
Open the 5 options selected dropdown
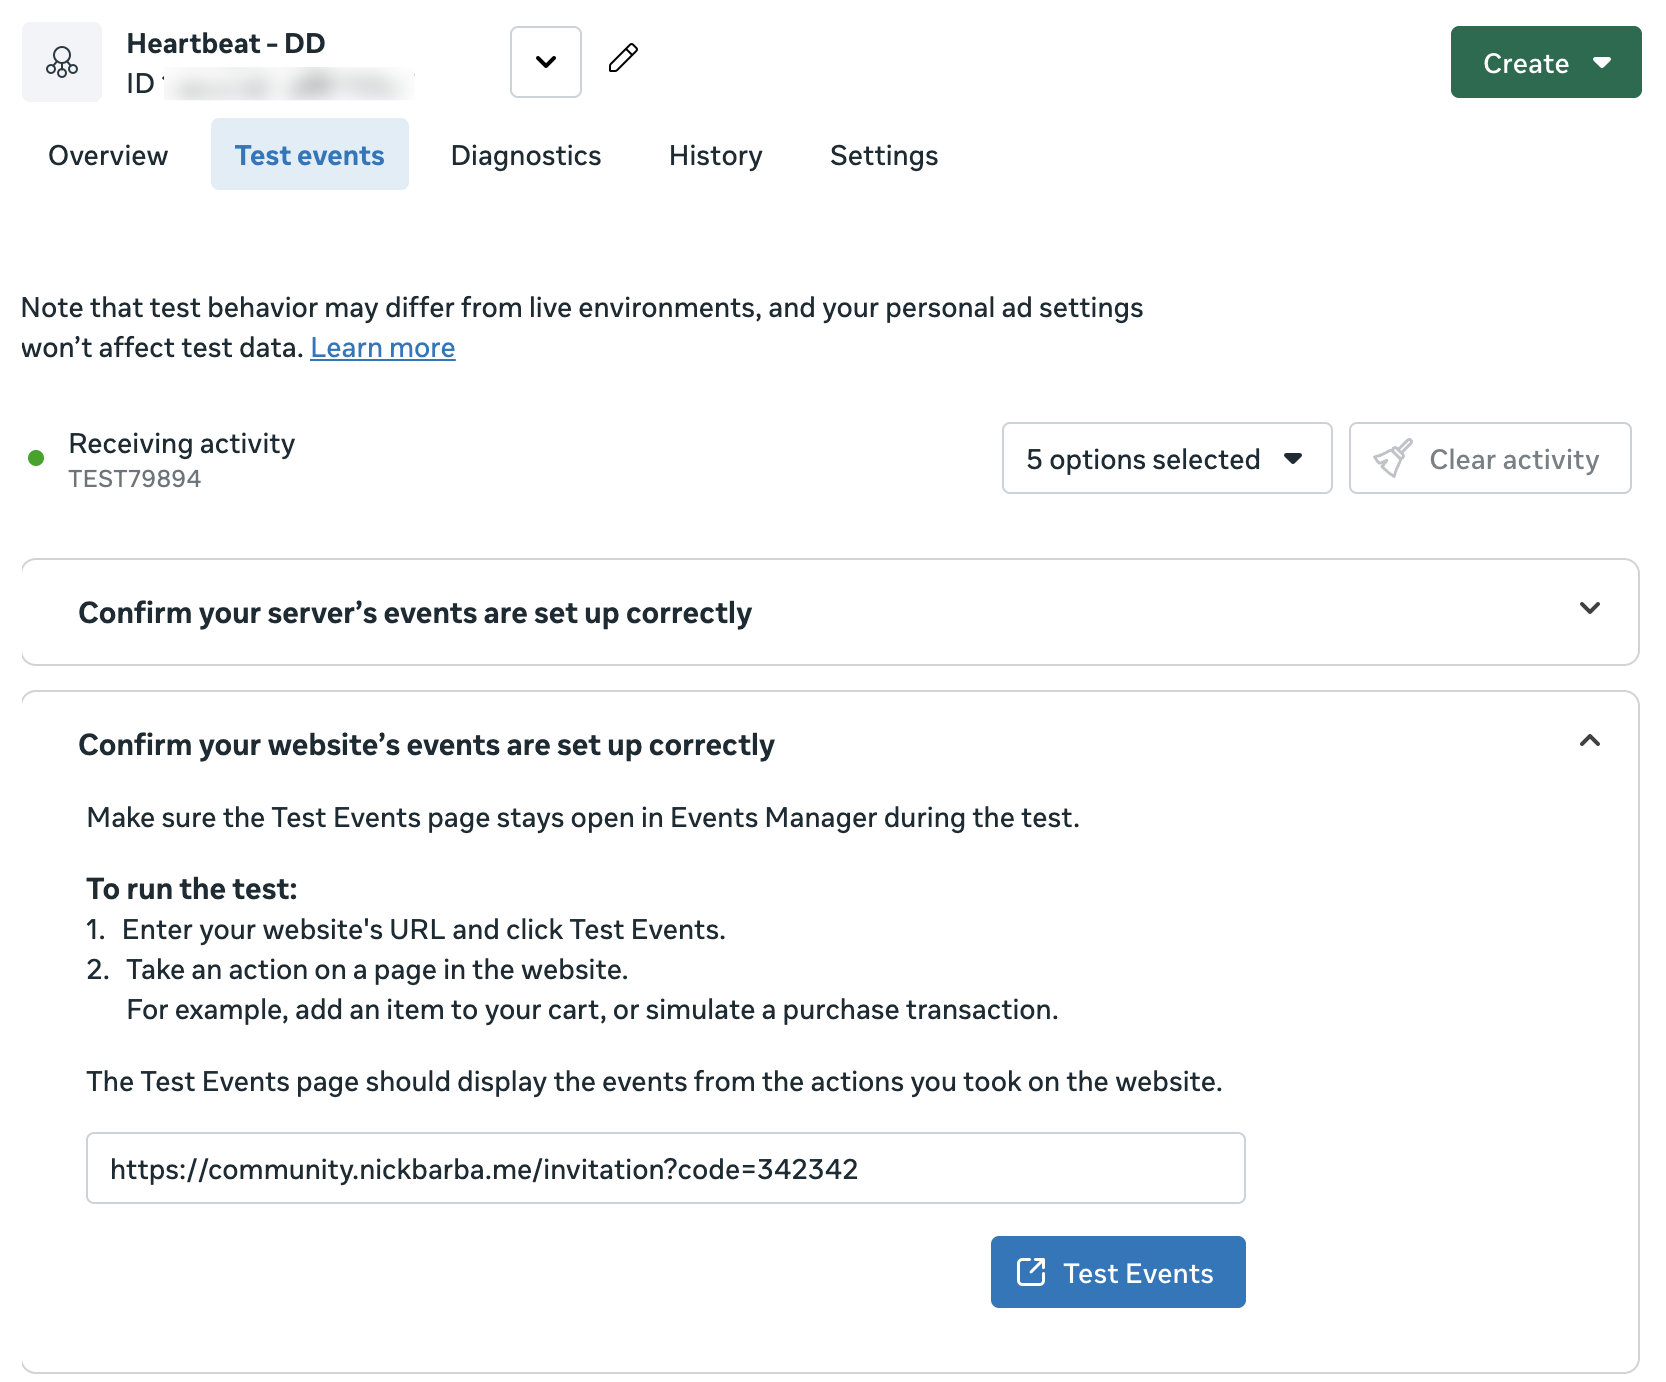click(x=1166, y=458)
